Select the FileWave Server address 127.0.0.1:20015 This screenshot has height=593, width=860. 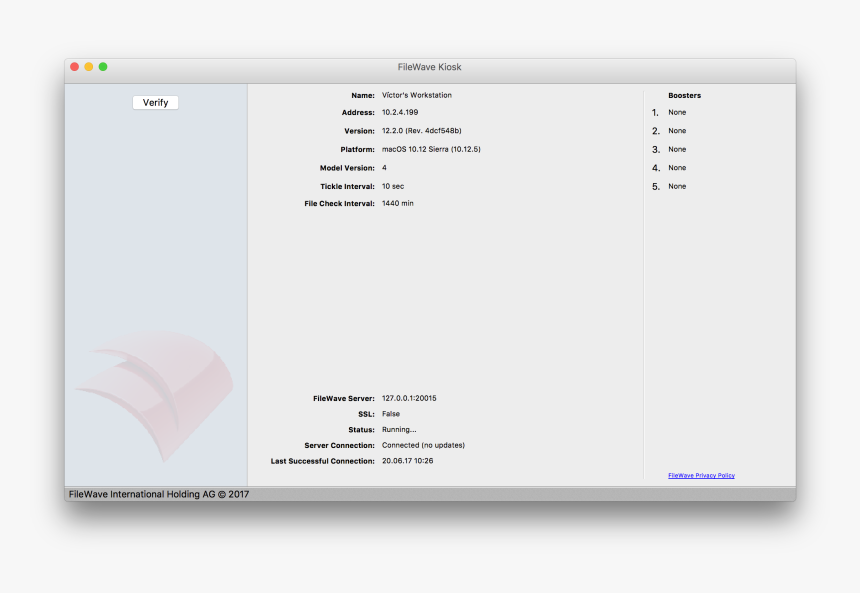click(x=409, y=398)
